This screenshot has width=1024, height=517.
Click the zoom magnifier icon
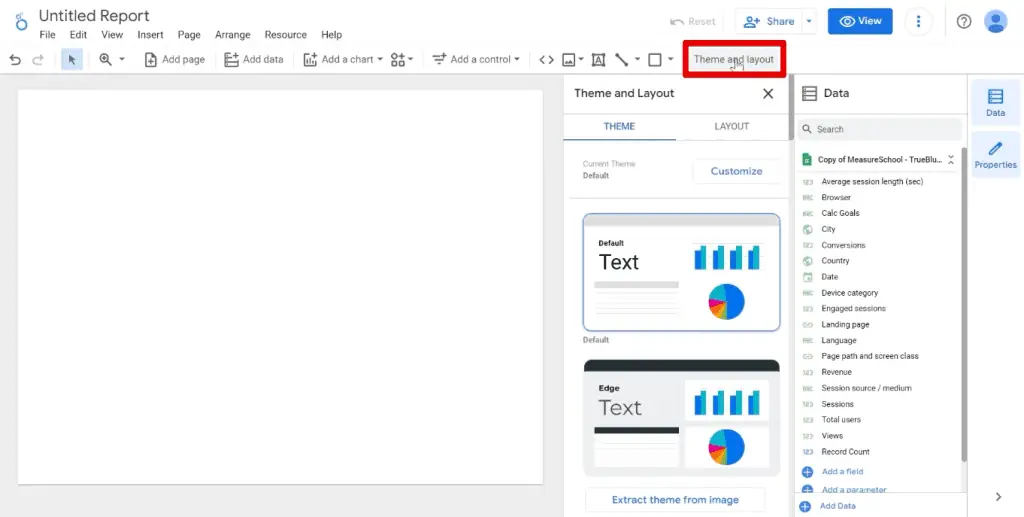tap(105, 59)
